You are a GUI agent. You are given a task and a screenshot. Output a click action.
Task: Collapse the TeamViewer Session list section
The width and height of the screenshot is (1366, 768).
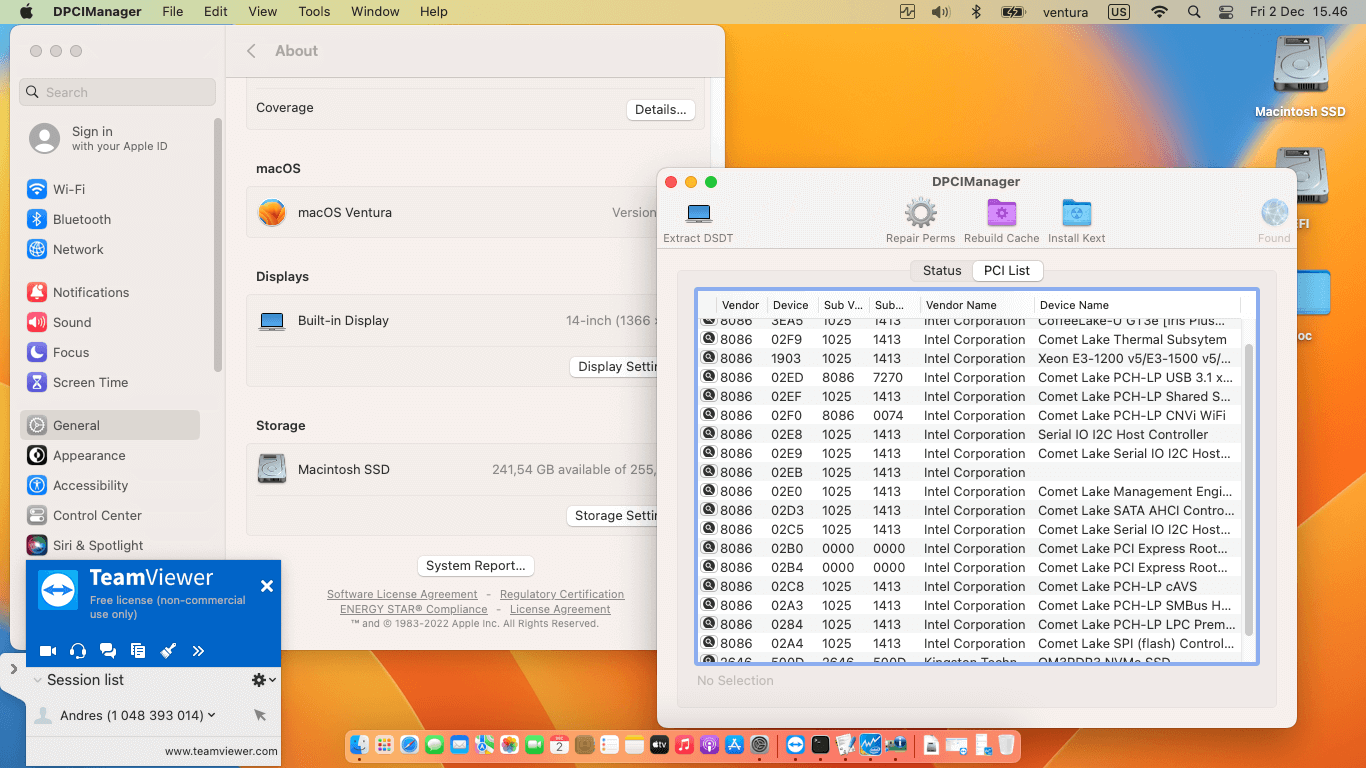[38, 680]
